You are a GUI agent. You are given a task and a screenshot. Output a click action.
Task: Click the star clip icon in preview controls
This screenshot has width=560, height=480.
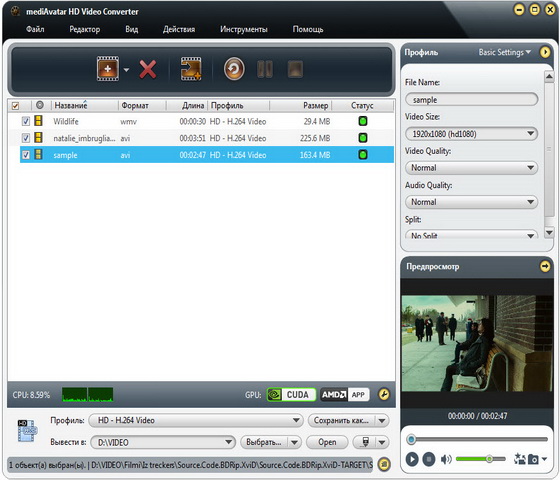click(x=519, y=459)
